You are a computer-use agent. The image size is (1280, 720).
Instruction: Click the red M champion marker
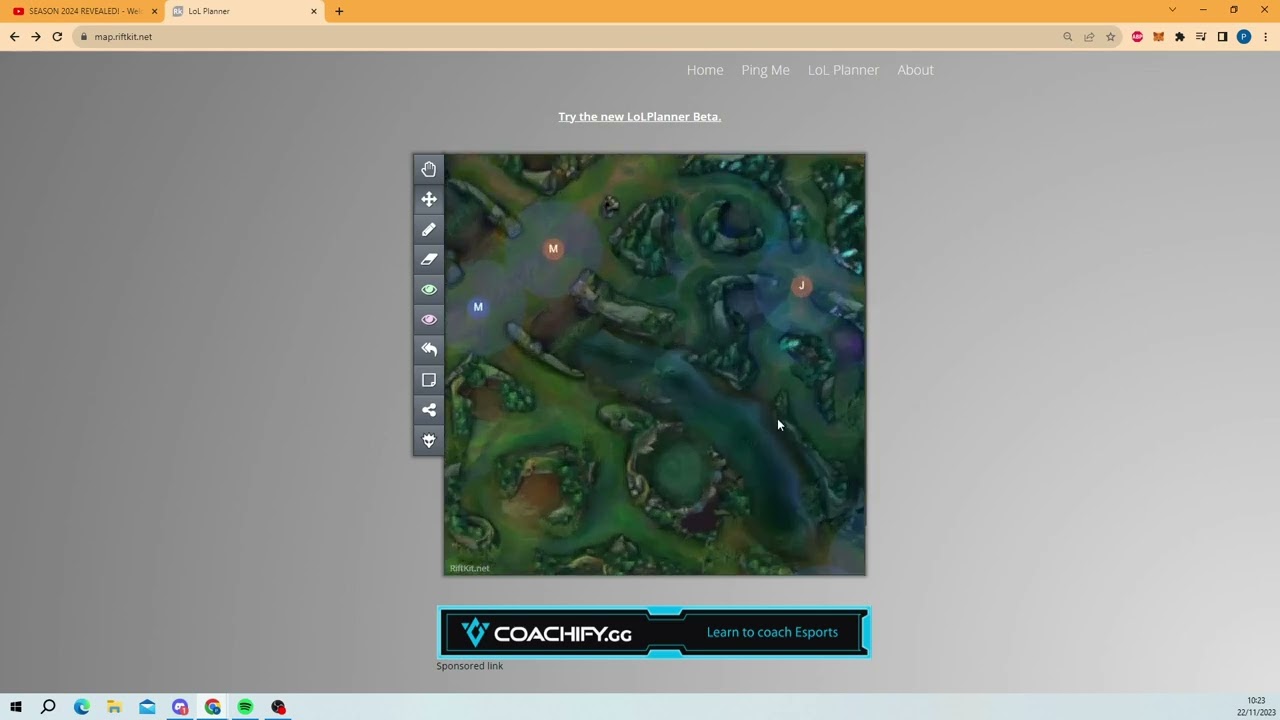pyautogui.click(x=553, y=249)
